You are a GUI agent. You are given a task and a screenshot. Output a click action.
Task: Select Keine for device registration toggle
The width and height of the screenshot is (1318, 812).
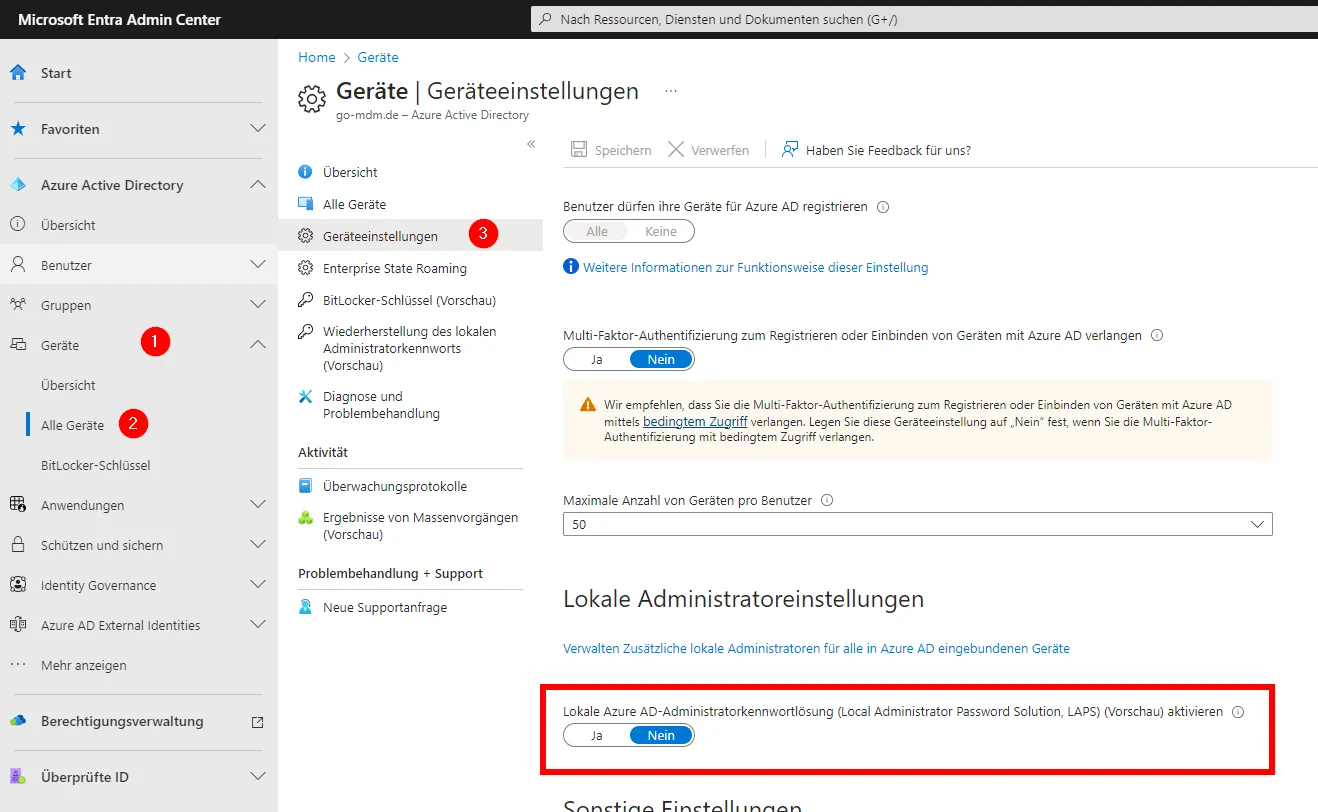click(x=661, y=231)
